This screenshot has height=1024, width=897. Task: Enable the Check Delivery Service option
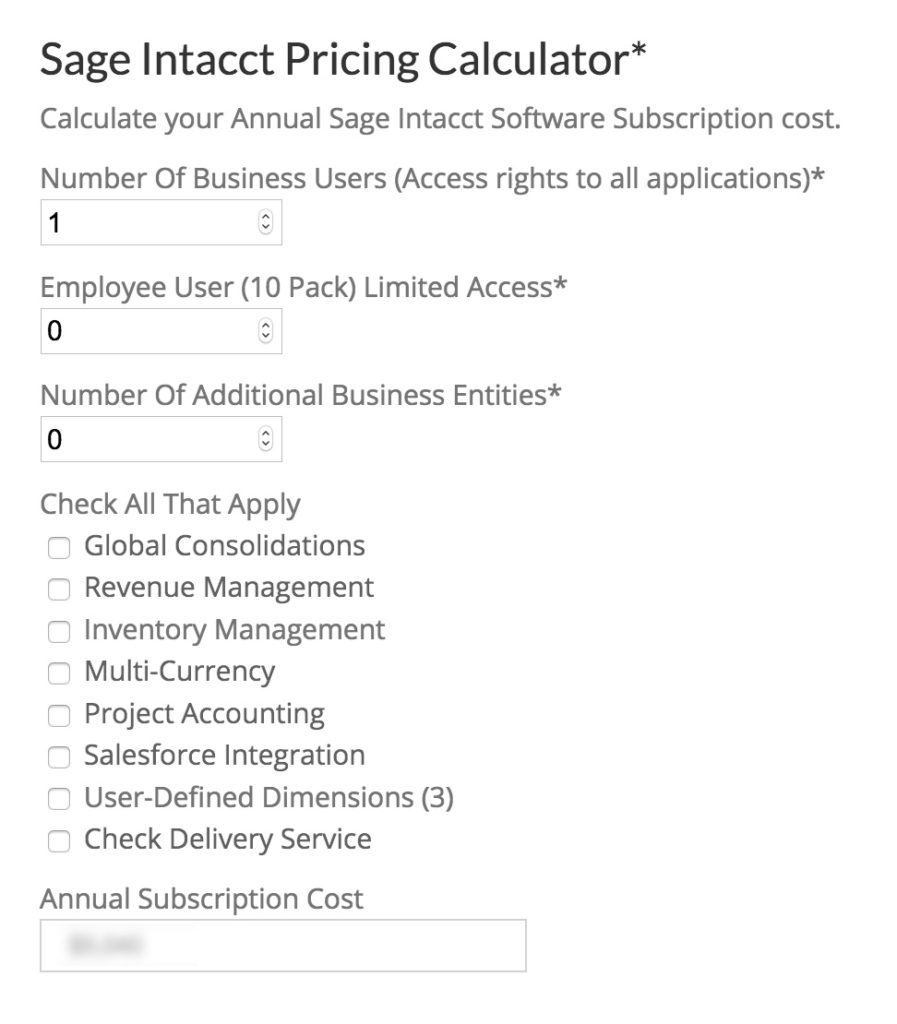point(58,841)
